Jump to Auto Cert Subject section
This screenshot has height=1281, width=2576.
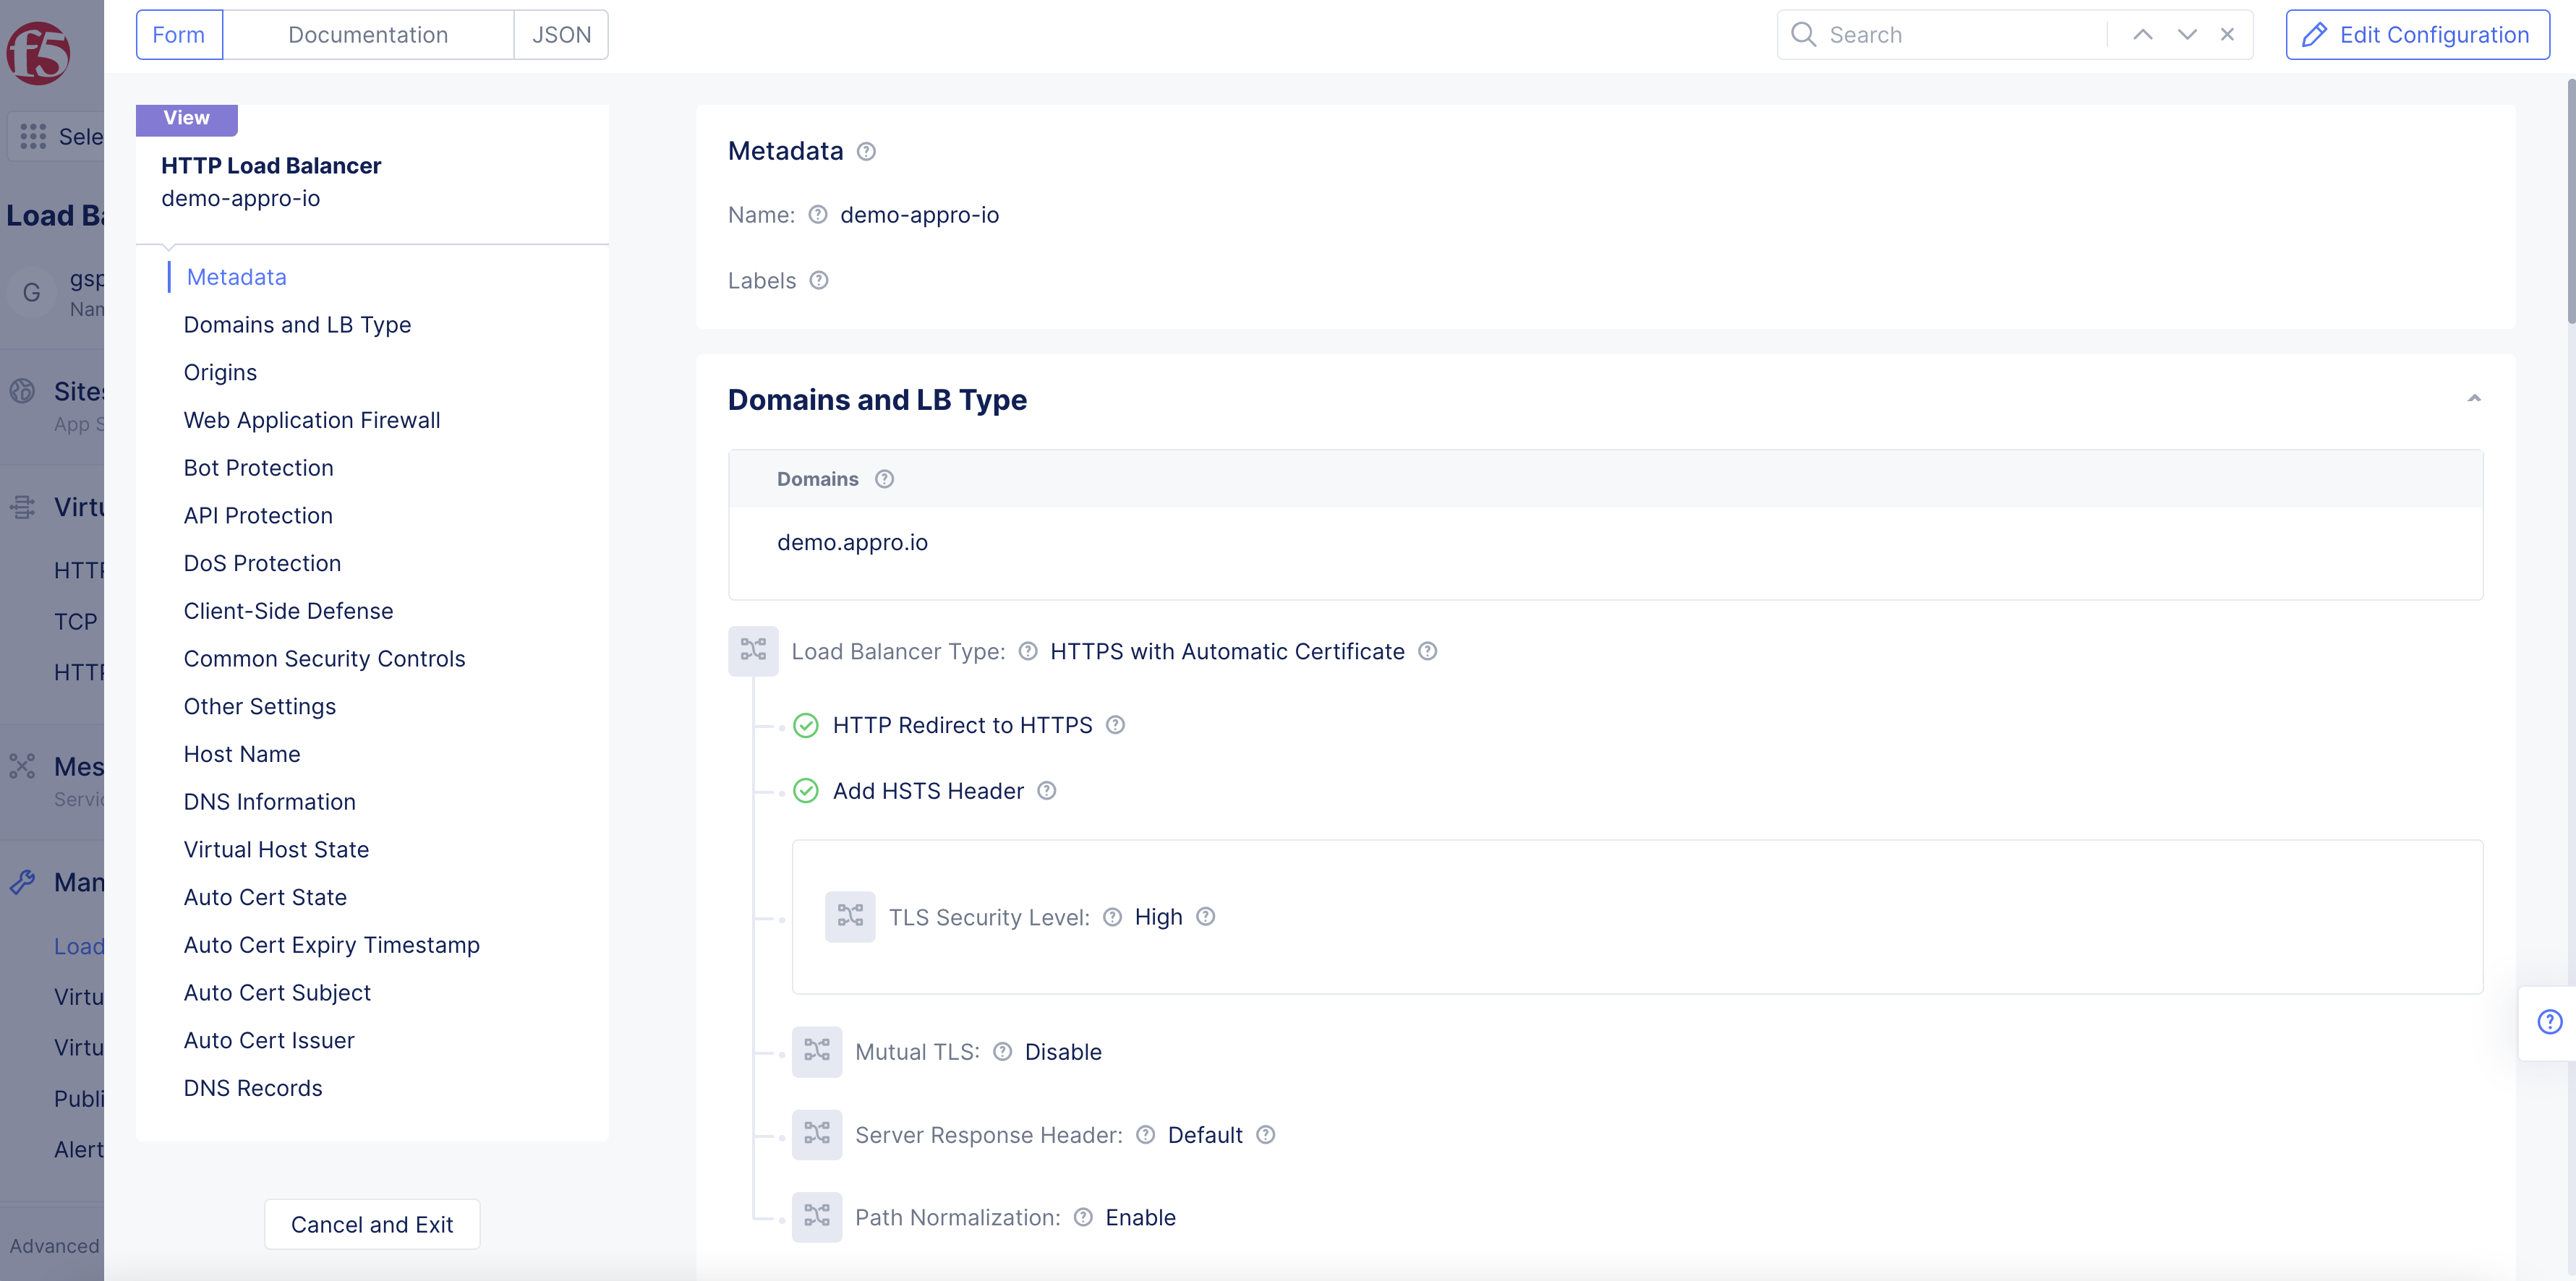pos(277,993)
